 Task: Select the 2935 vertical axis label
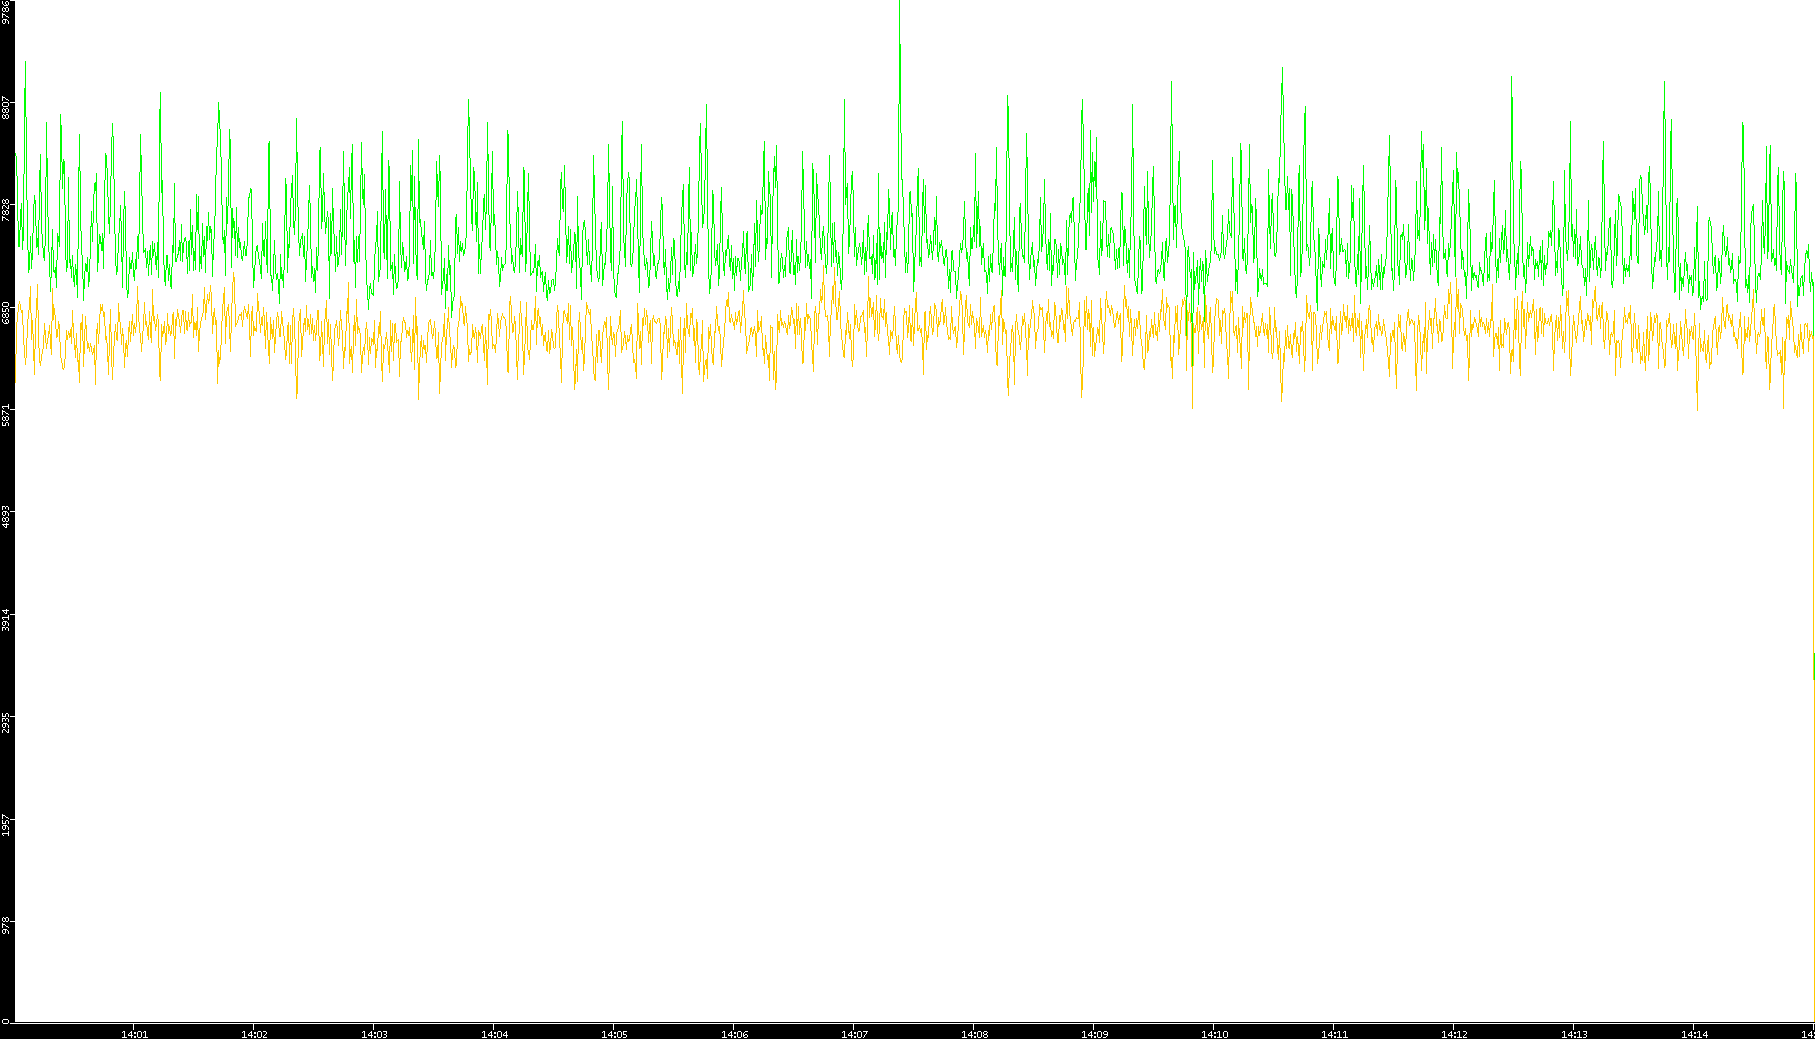click(x=6, y=721)
